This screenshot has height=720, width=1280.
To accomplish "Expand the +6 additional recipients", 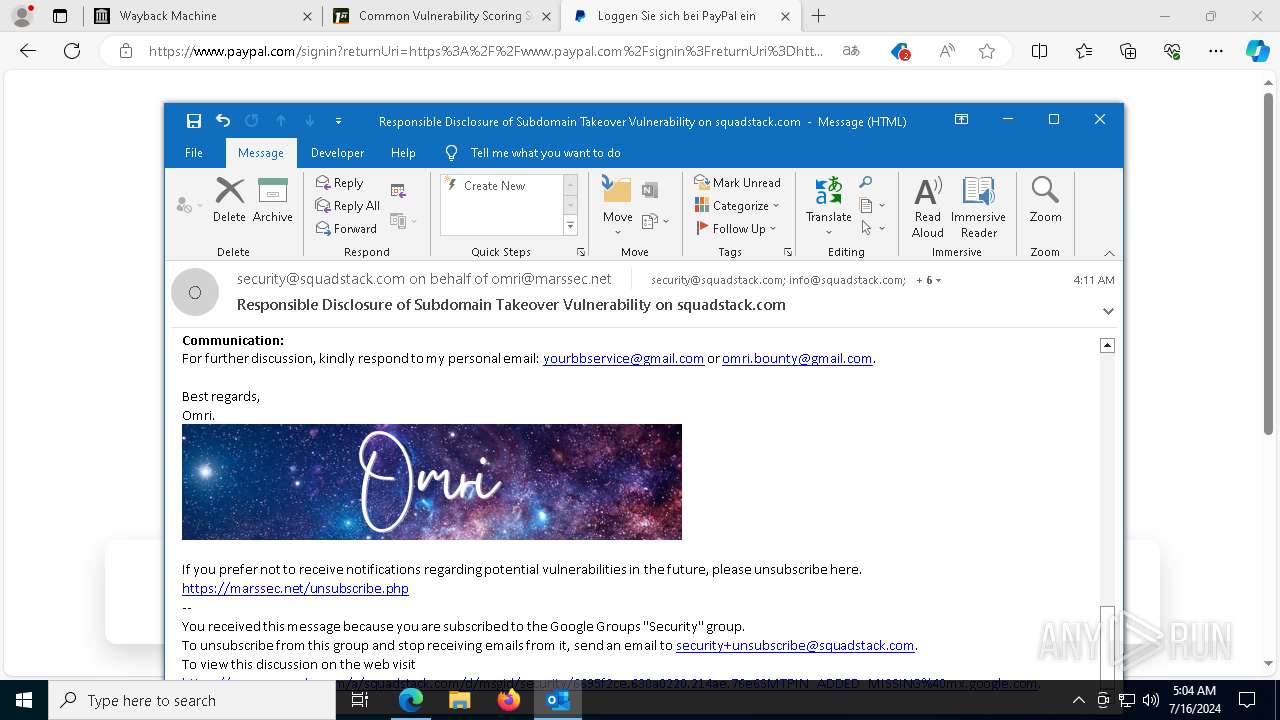I will (x=929, y=280).
